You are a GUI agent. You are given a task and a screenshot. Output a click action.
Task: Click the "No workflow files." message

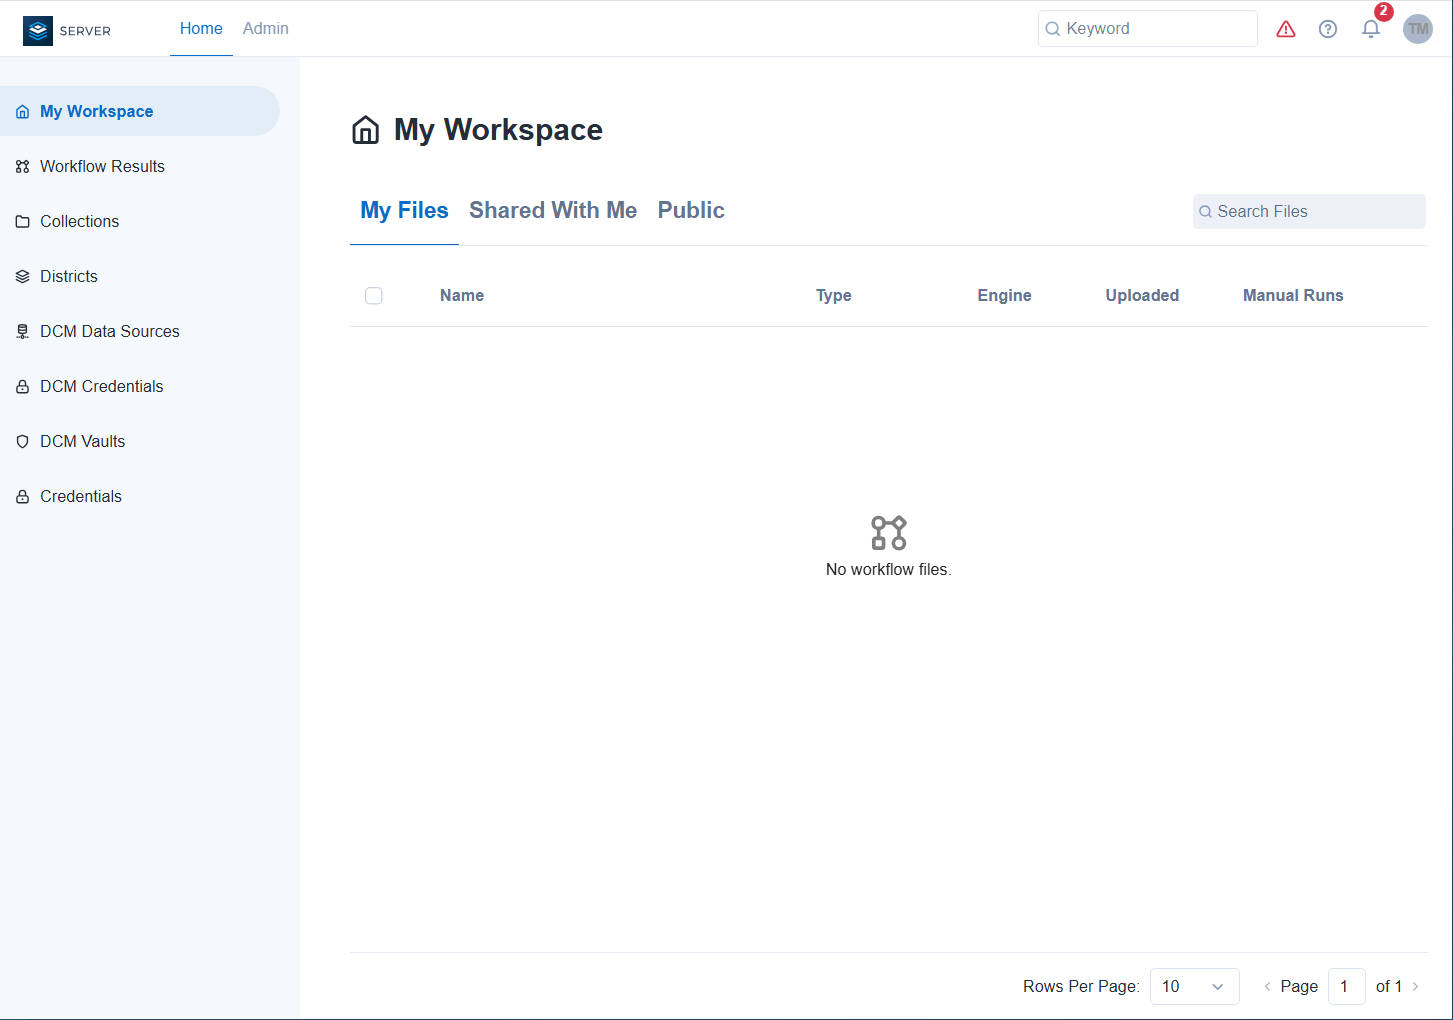click(889, 570)
